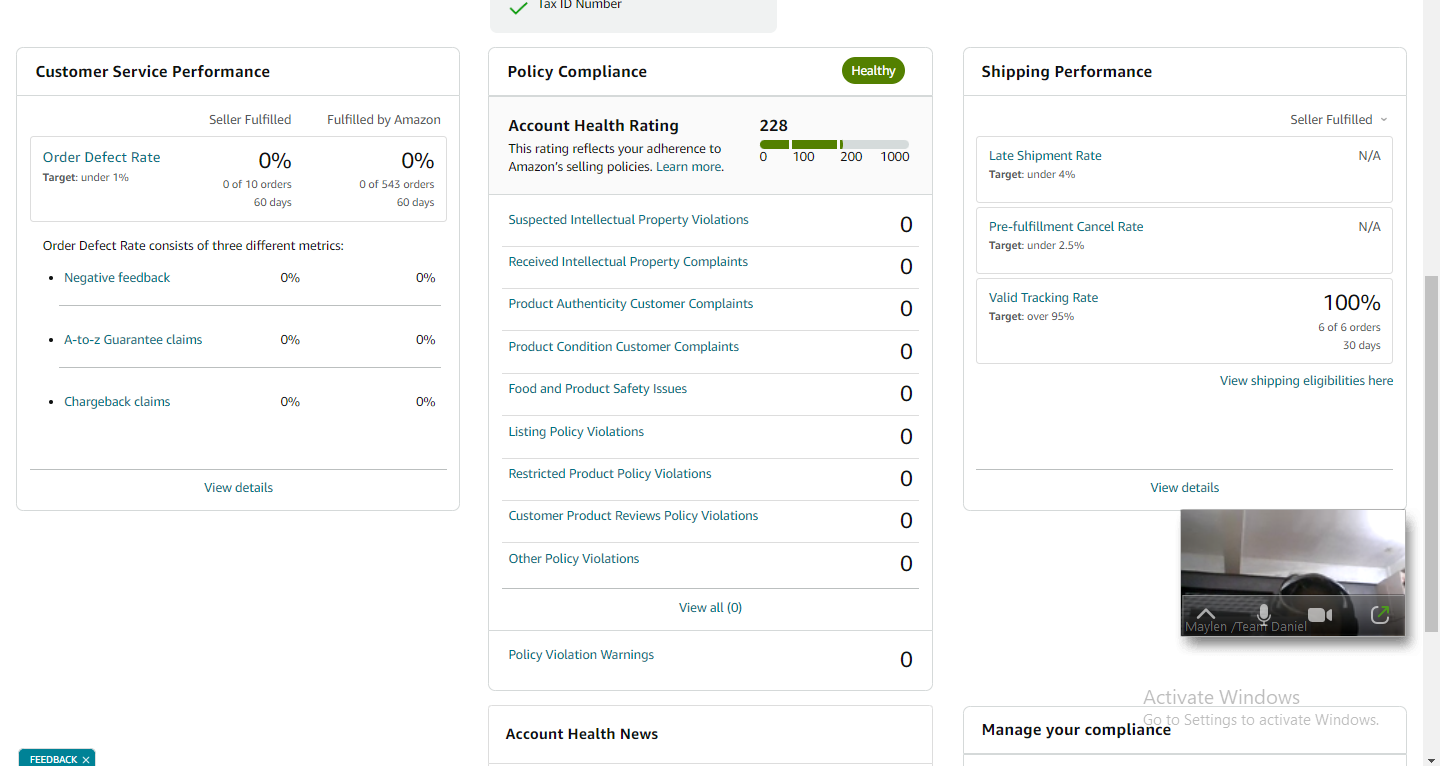
Task: Dismiss the FEEDBACK tab with its X icon
Action: point(86,760)
